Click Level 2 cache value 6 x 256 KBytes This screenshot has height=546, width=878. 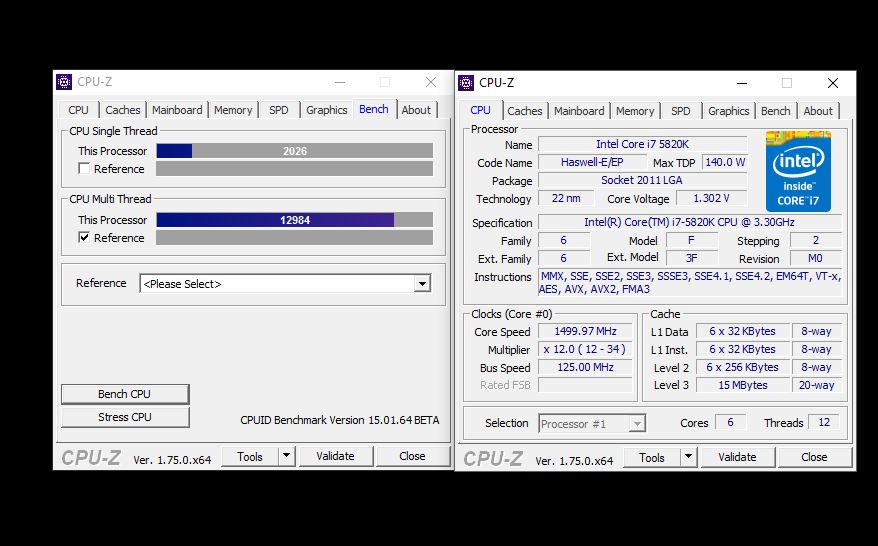742,367
